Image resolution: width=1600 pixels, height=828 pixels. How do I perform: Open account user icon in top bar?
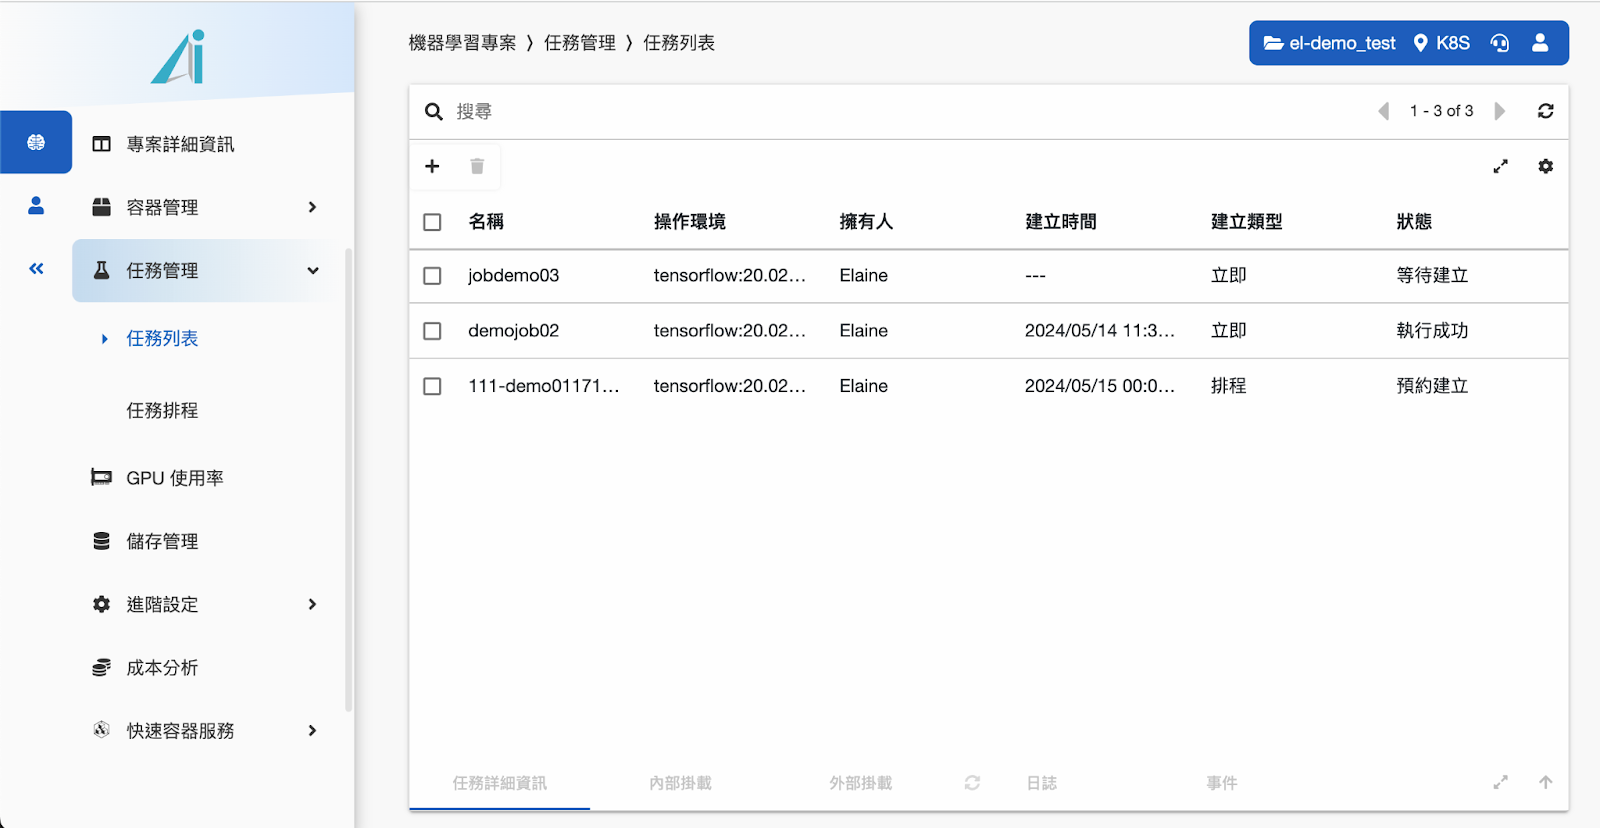[x=1540, y=43]
